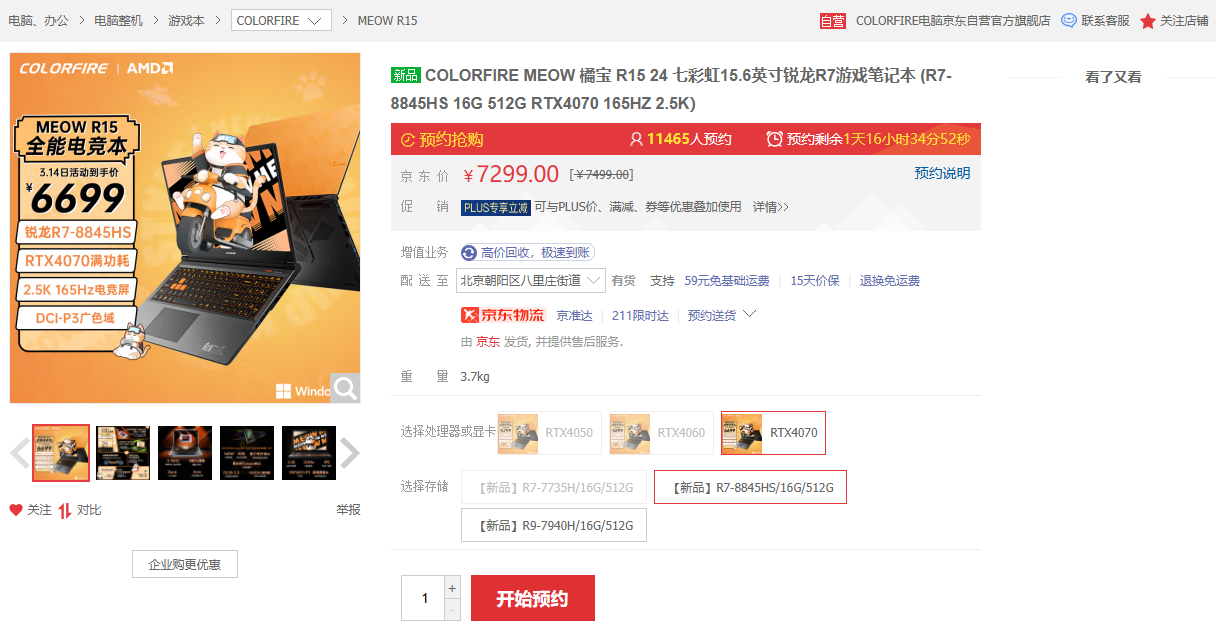Click the 高价回收，极速到账 link

[535, 253]
